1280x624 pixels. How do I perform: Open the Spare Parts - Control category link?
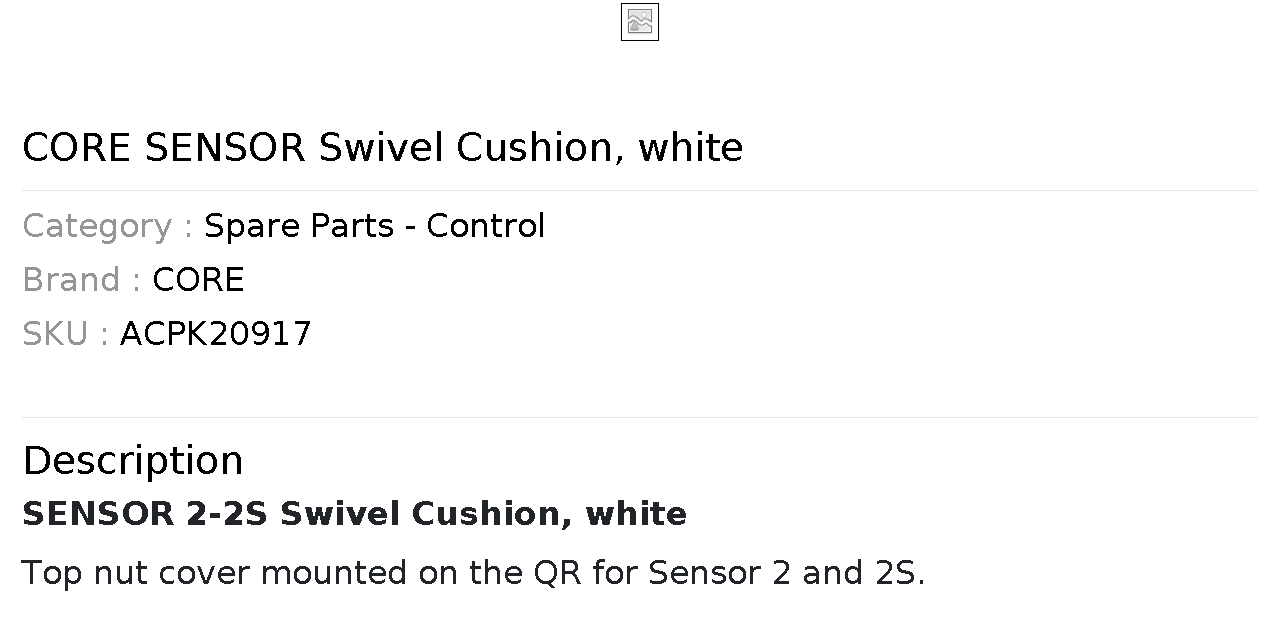point(374,226)
